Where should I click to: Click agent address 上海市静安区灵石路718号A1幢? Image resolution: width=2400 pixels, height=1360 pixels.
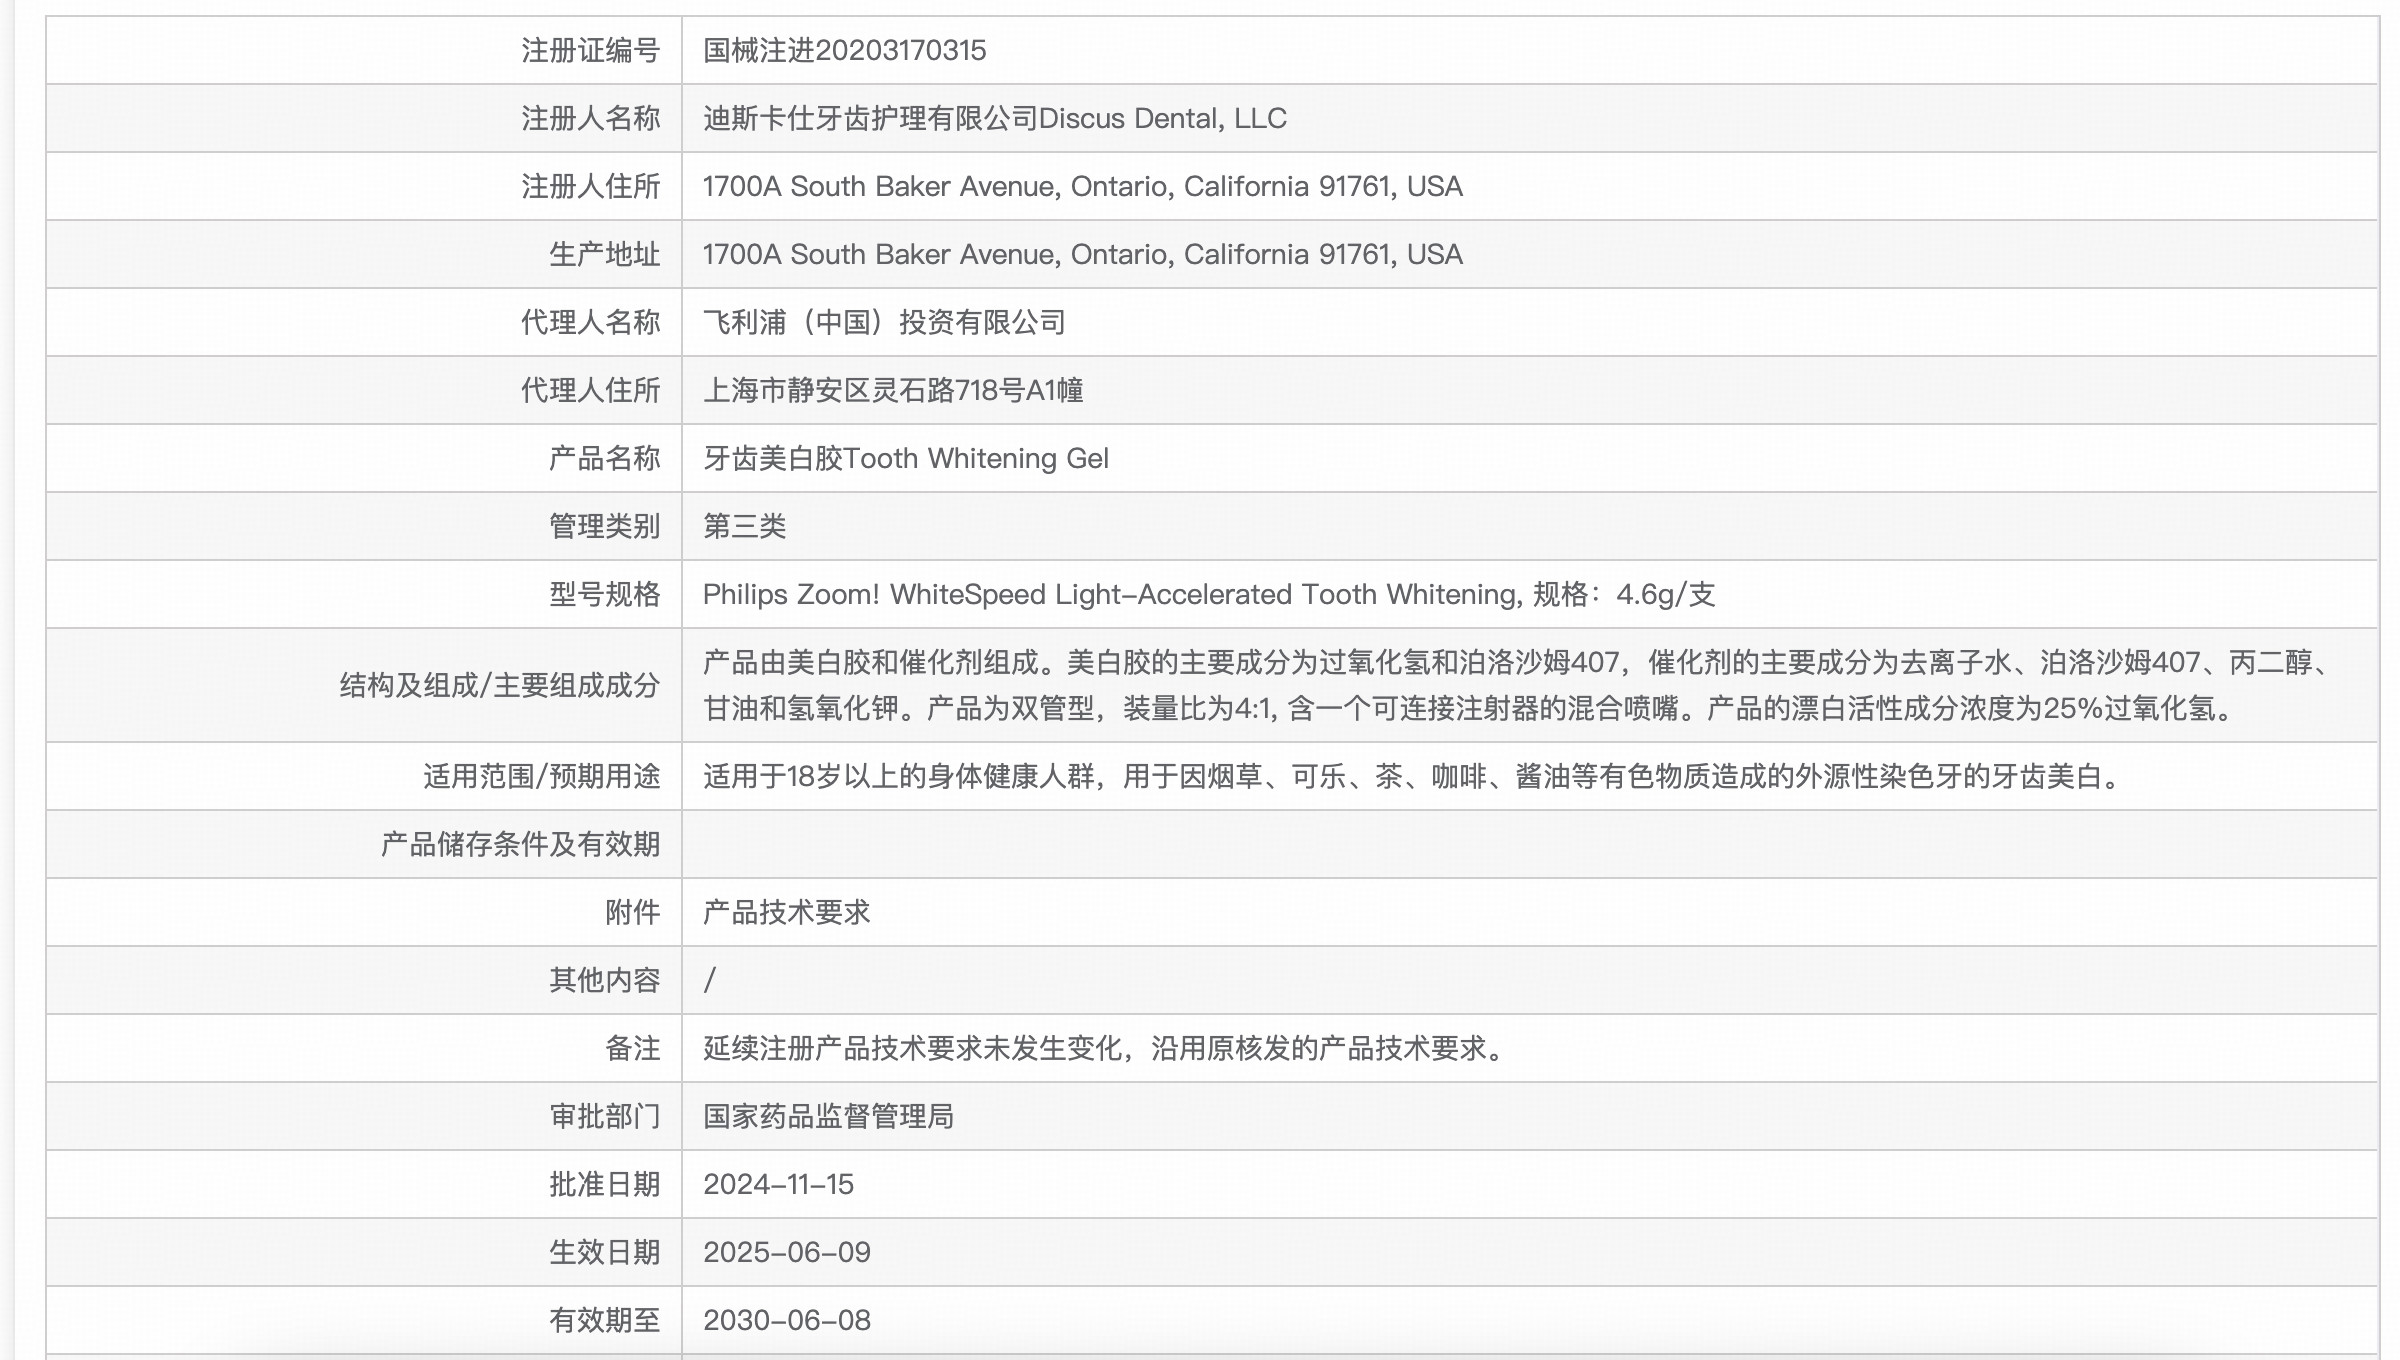tap(892, 390)
